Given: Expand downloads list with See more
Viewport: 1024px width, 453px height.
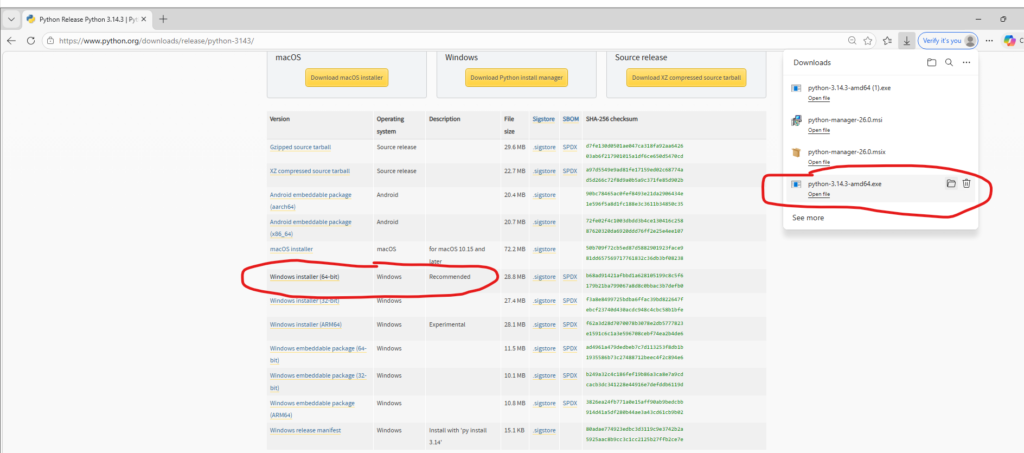Looking at the screenshot, I should [x=808, y=217].
